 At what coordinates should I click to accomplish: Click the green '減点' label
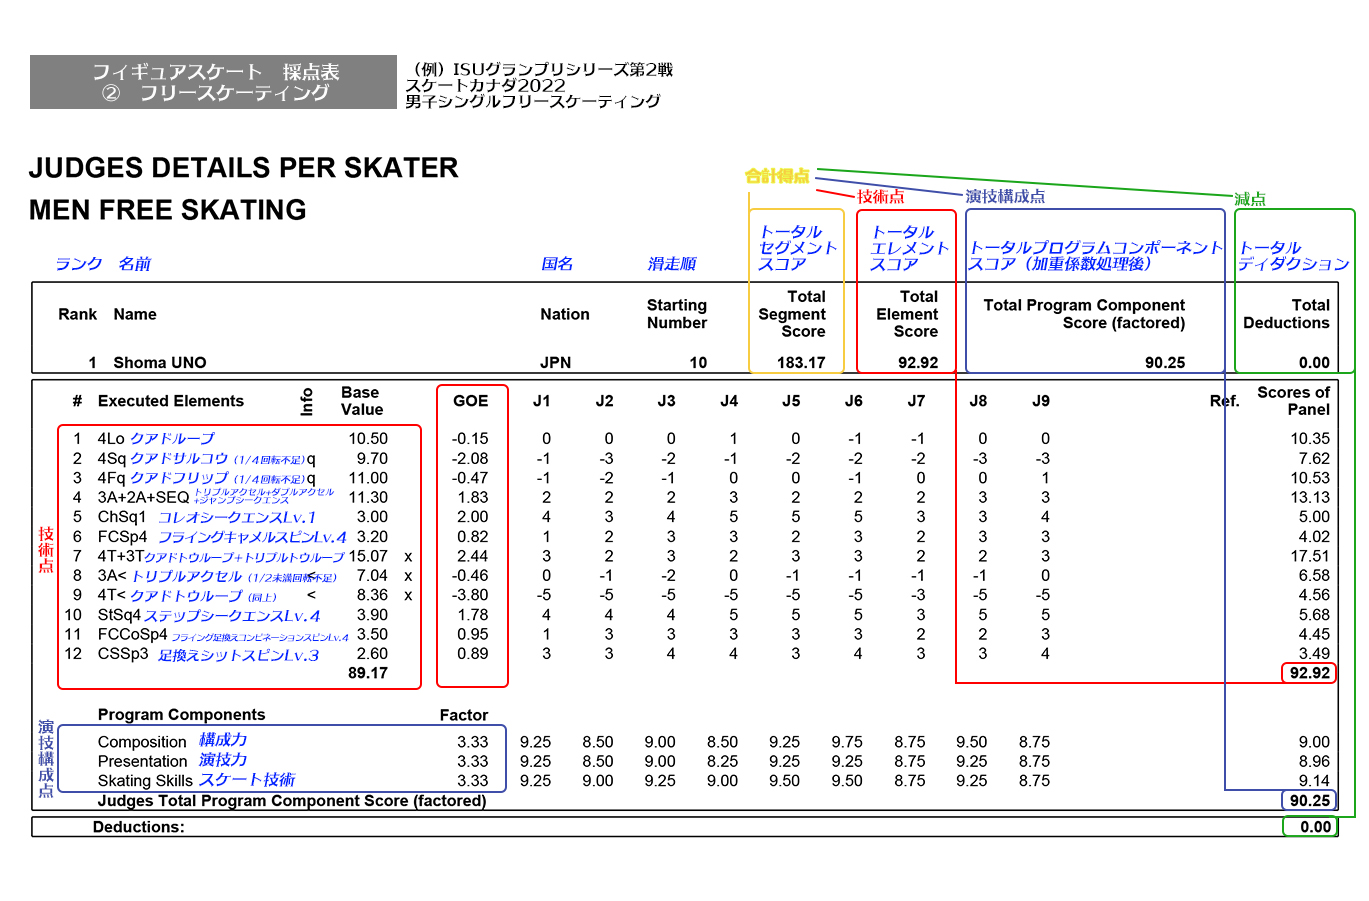click(1250, 199)
